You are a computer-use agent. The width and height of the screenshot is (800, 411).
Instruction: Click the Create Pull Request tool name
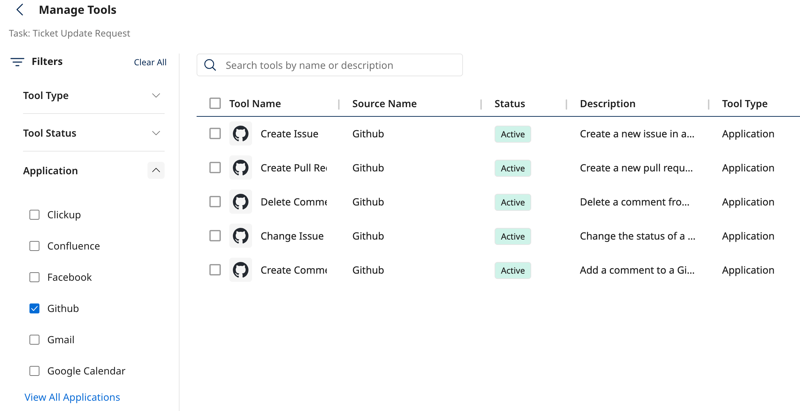coord(293,168)
